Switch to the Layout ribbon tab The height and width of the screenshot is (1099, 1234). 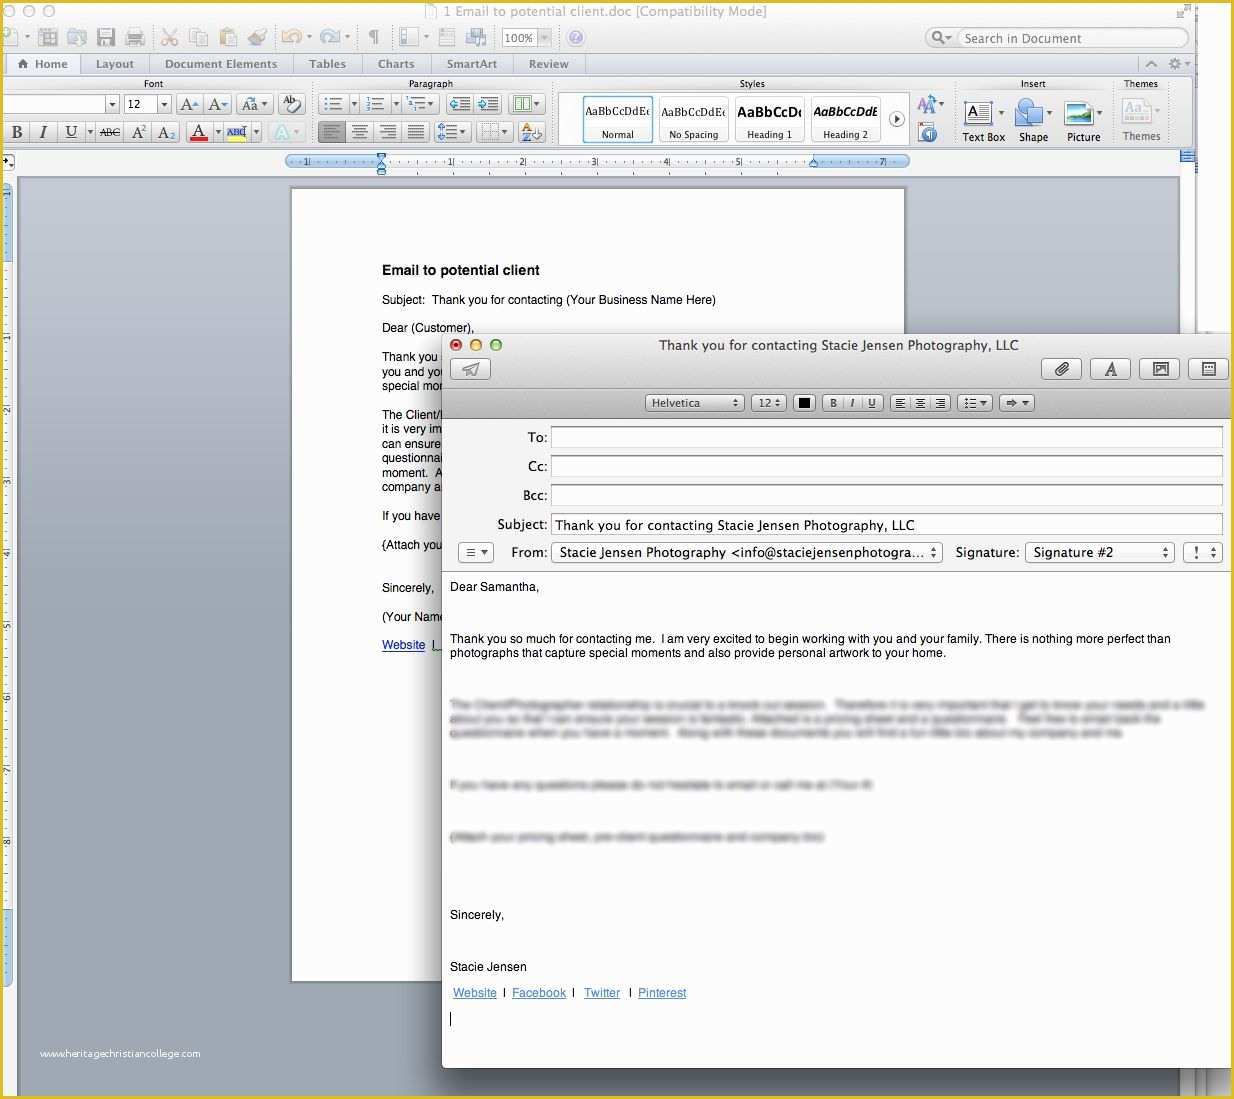(114, 64)
